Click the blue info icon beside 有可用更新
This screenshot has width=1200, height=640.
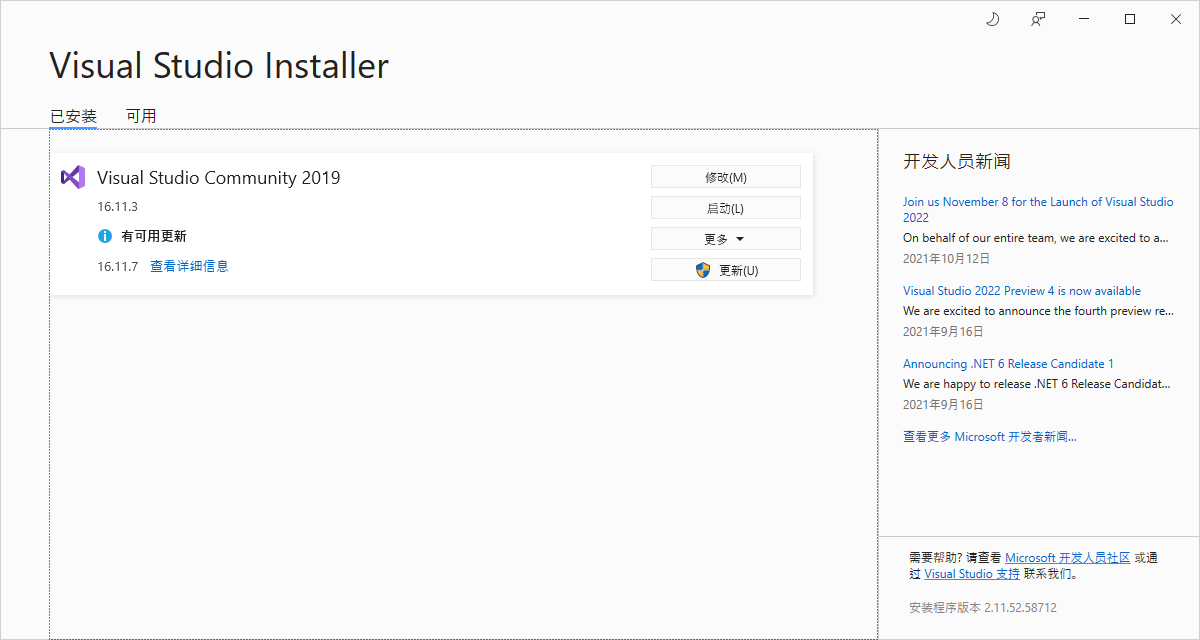105,236
